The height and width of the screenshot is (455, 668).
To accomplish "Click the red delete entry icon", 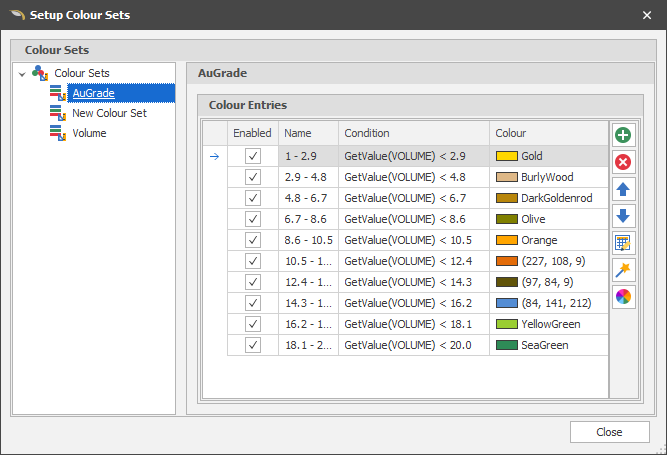I will 623,163.
